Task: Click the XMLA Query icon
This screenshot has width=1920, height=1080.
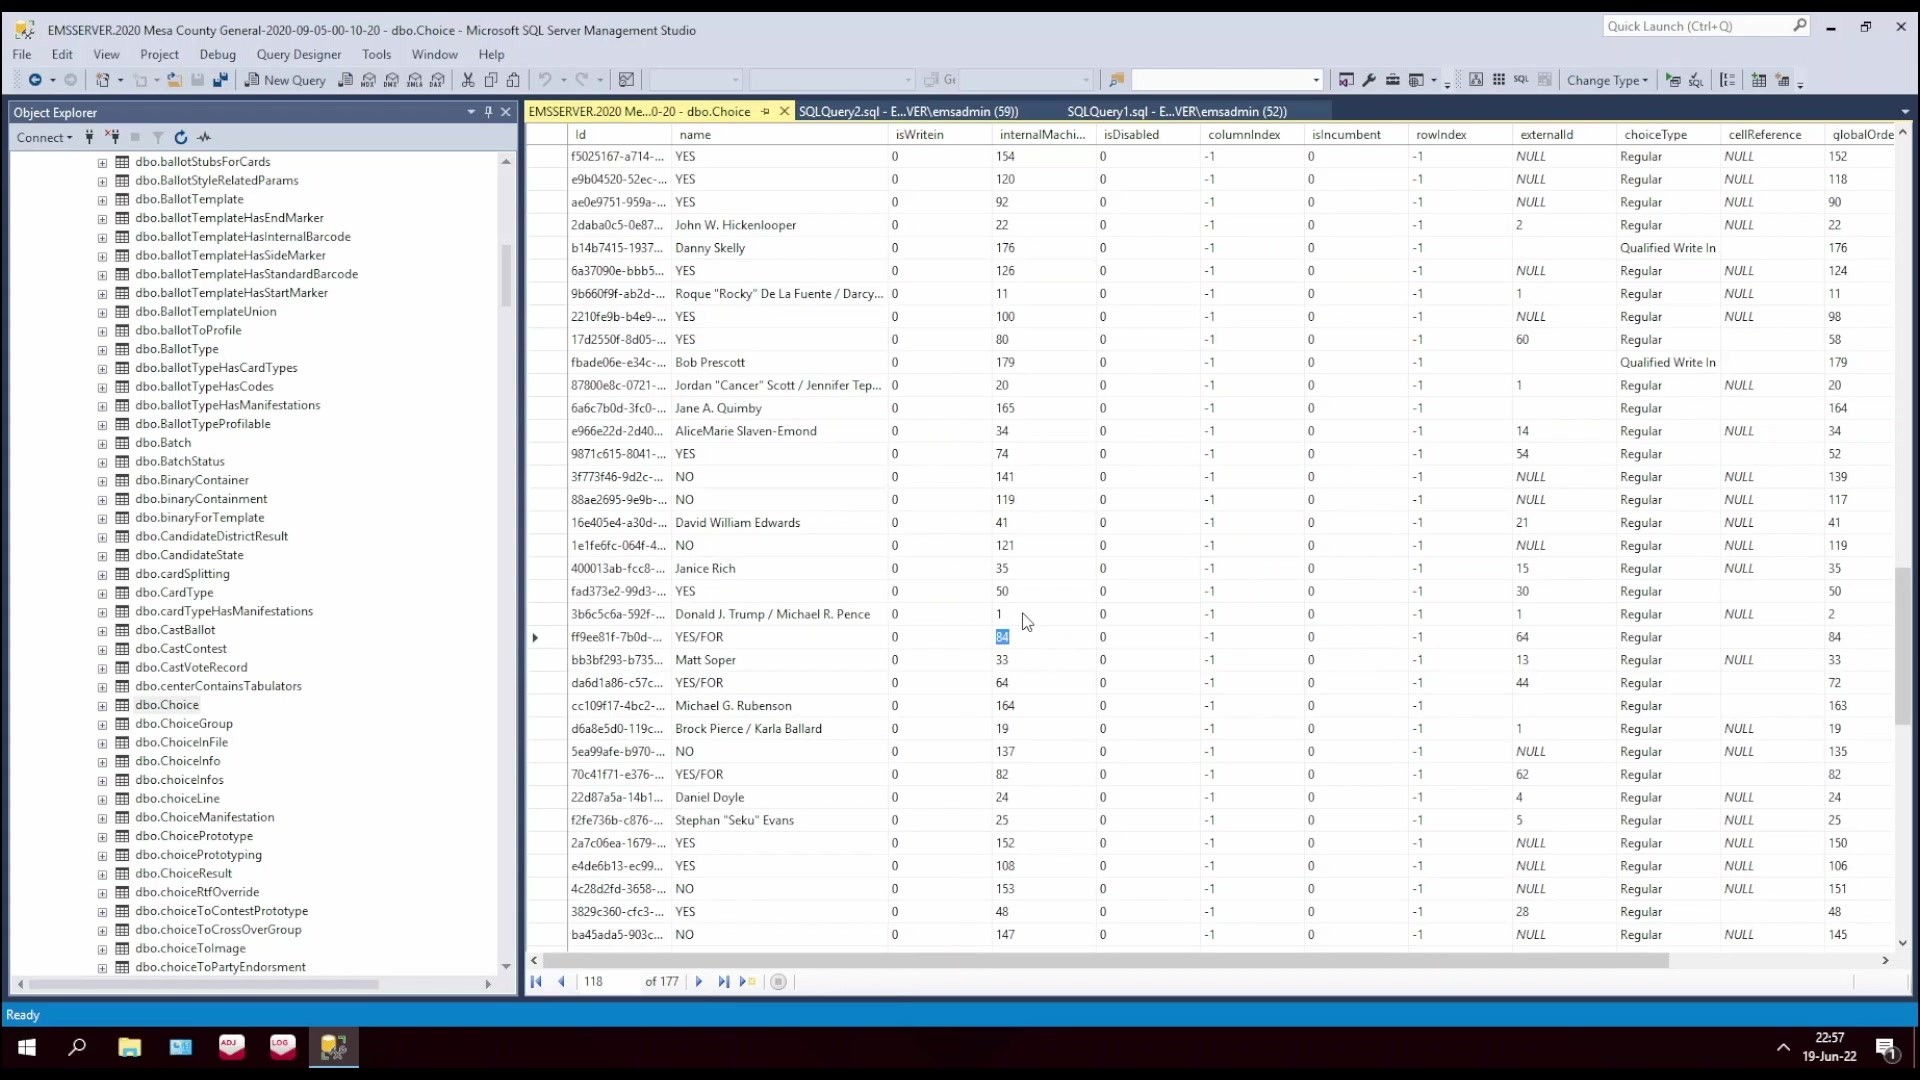Action: pyautogui.click(x=415, y=80)
